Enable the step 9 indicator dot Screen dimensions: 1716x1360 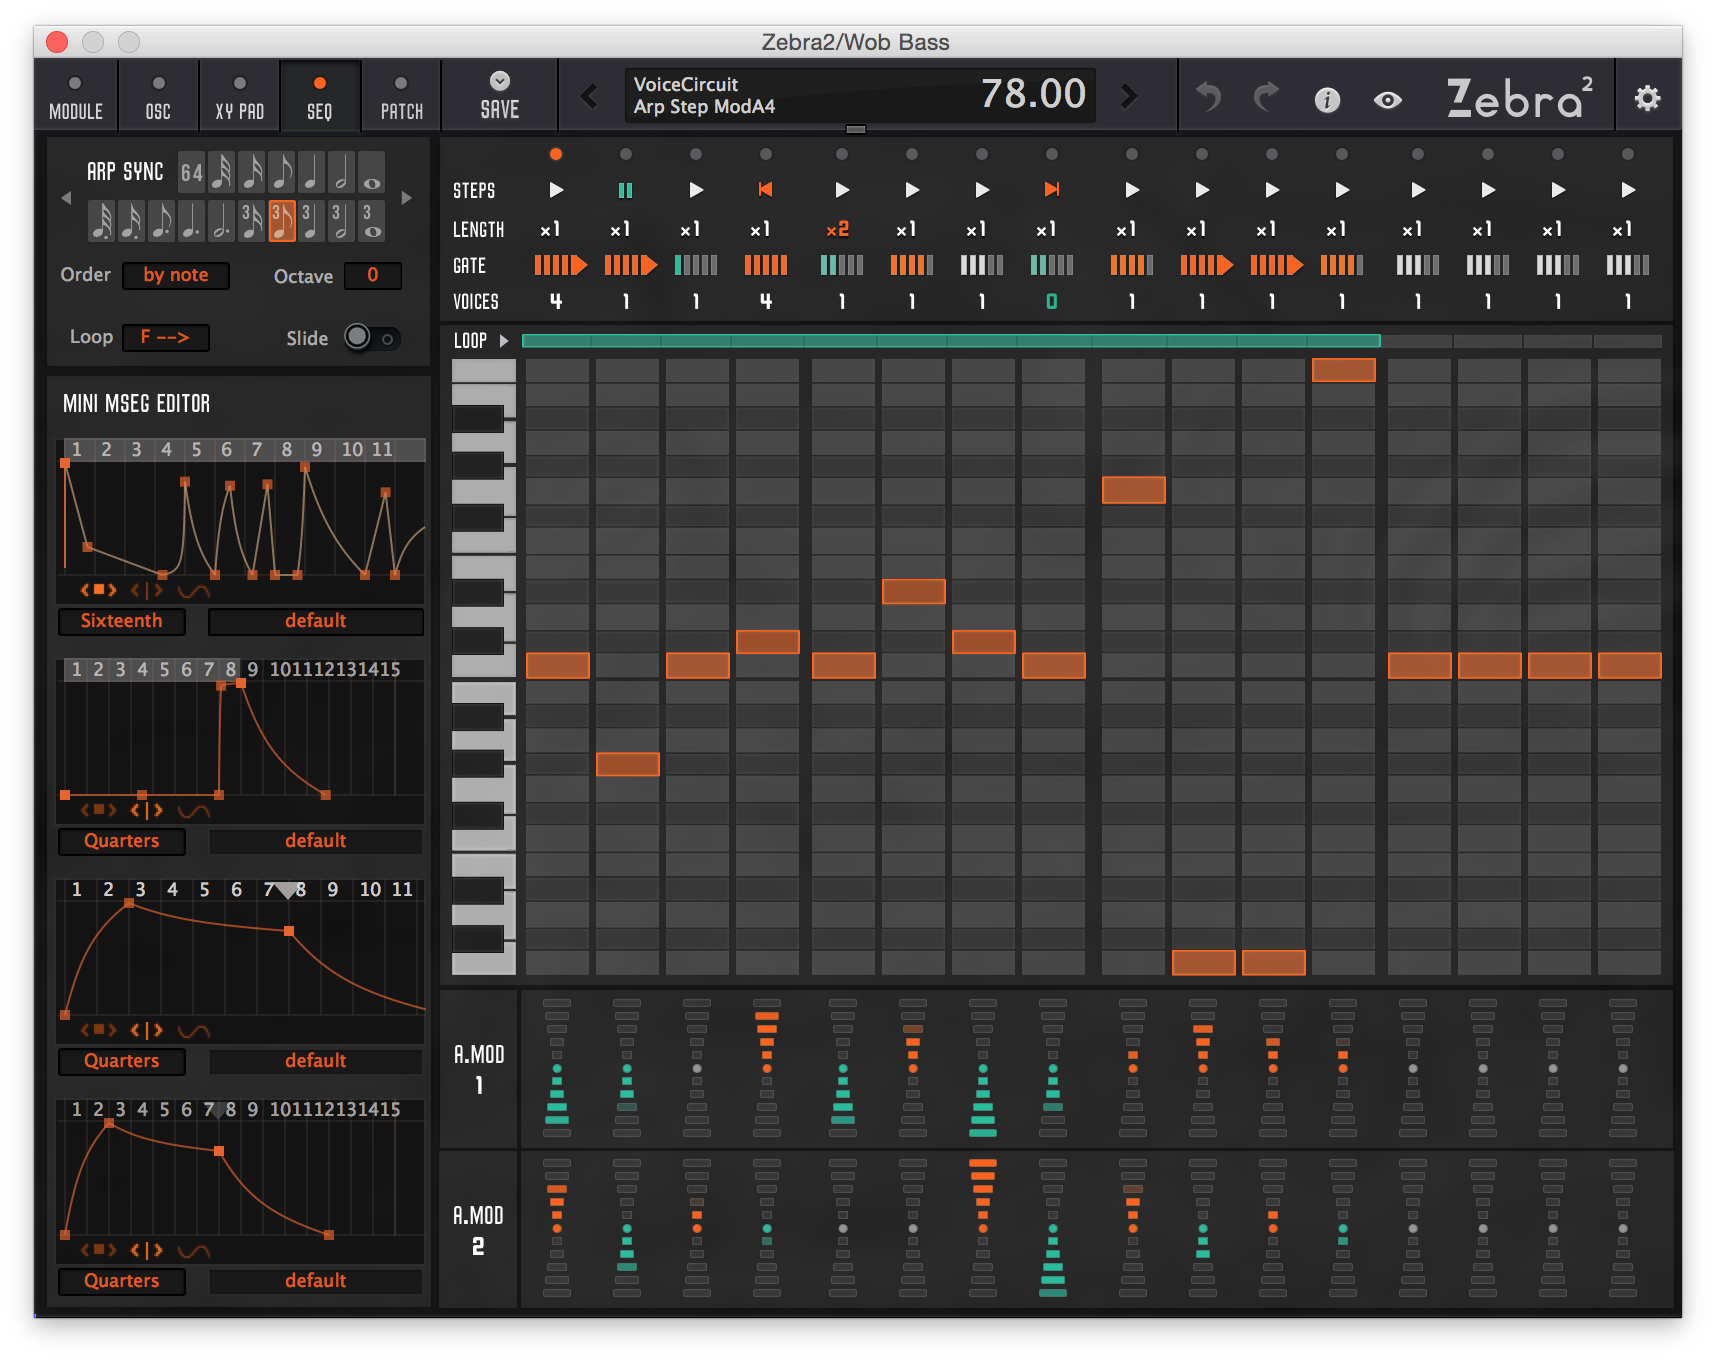pyautogui.click(x=1132, y=154)
